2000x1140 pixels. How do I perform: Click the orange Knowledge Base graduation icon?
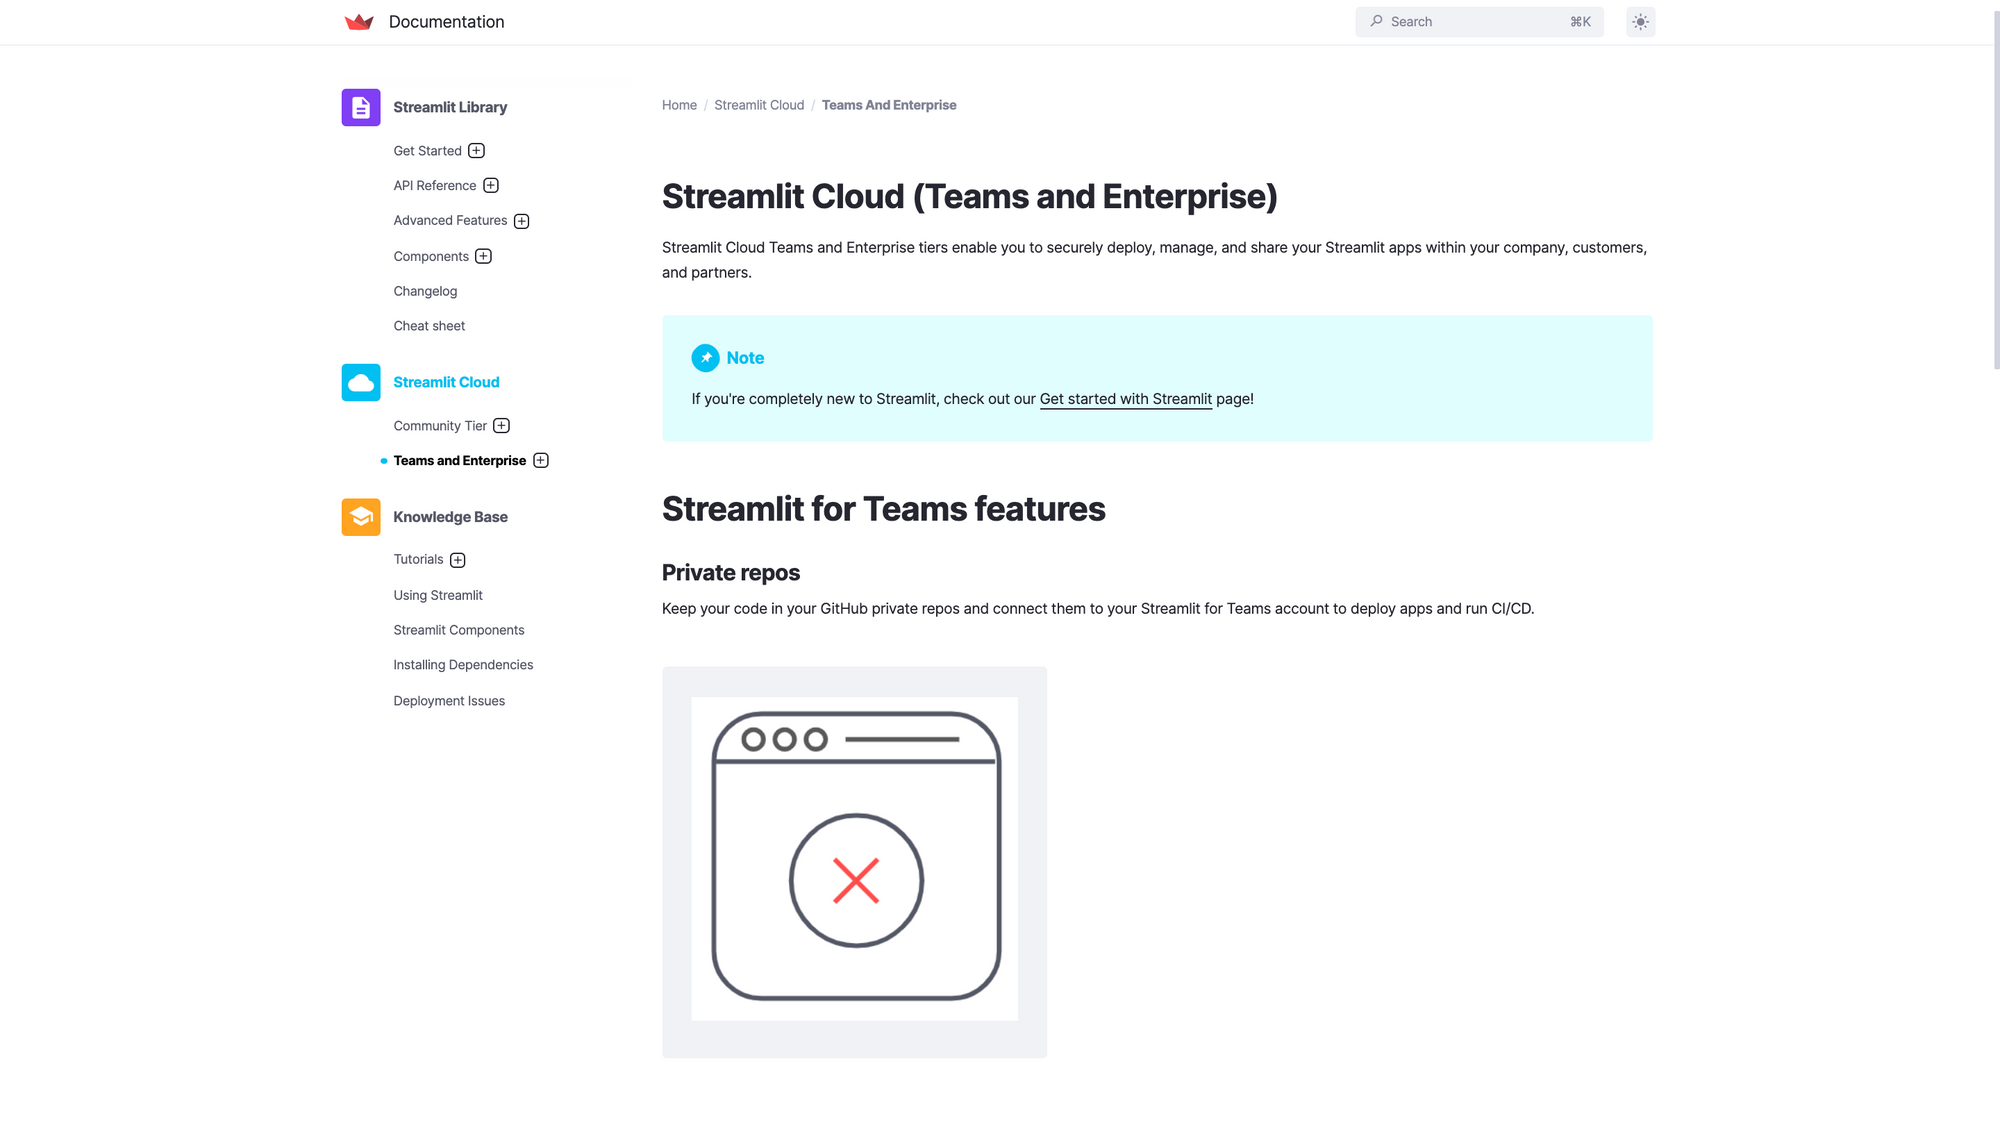coord(361,517)
